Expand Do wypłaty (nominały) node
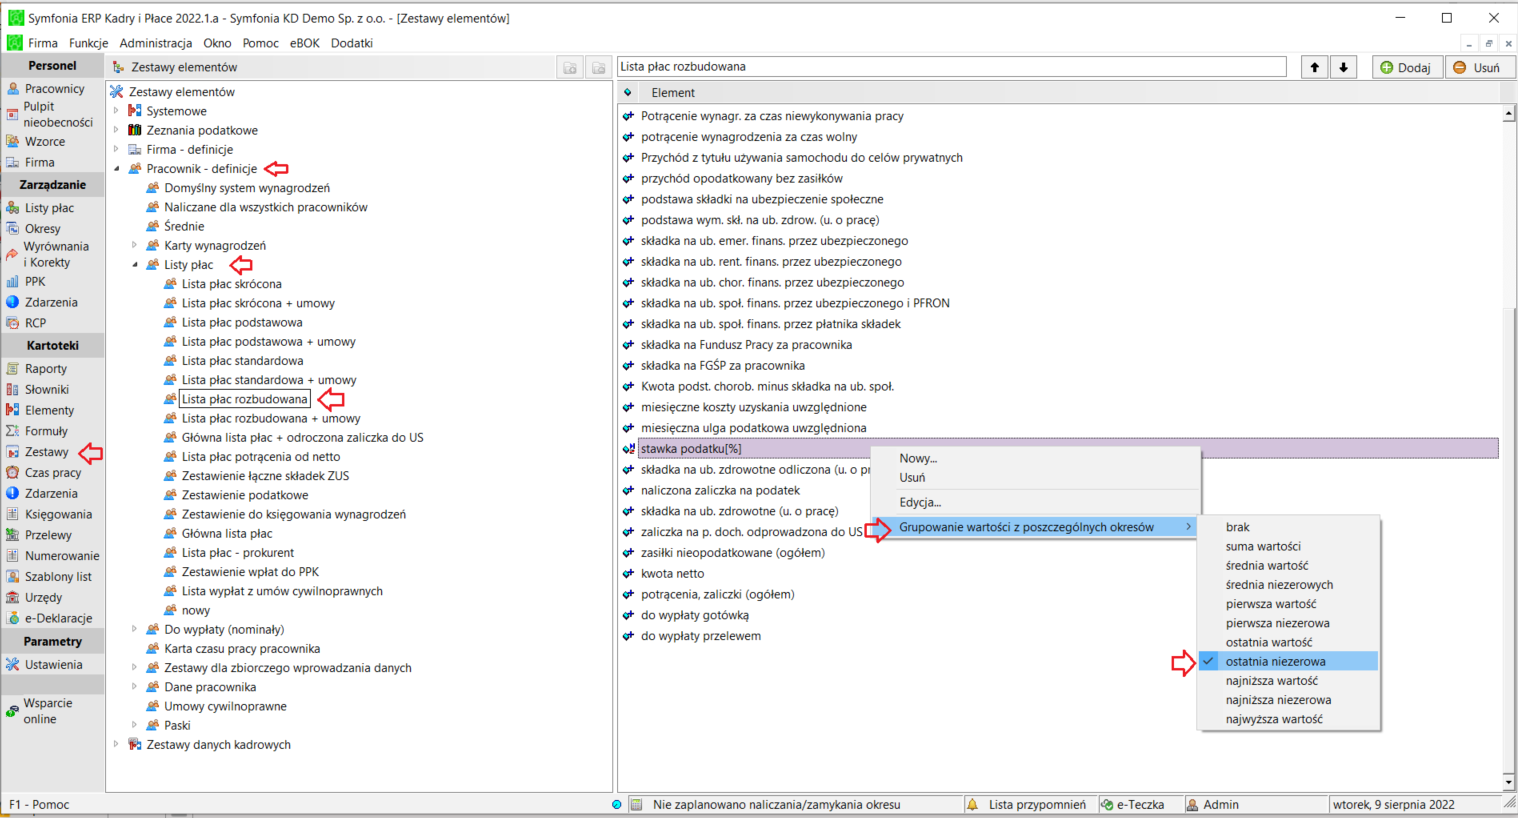 (x=135, y=629)
